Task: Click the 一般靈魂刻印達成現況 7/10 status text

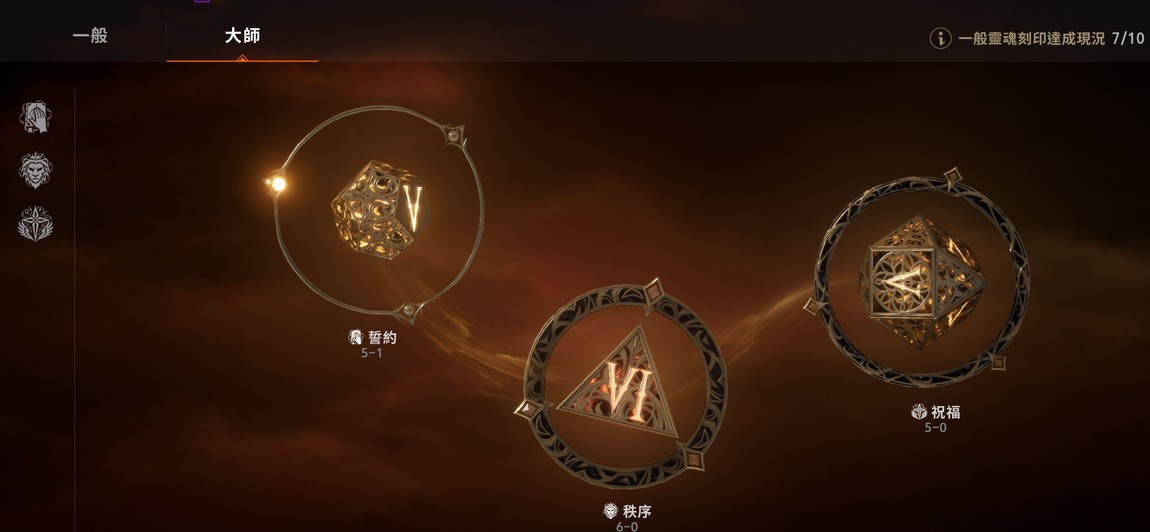Action: (1051, 38)
